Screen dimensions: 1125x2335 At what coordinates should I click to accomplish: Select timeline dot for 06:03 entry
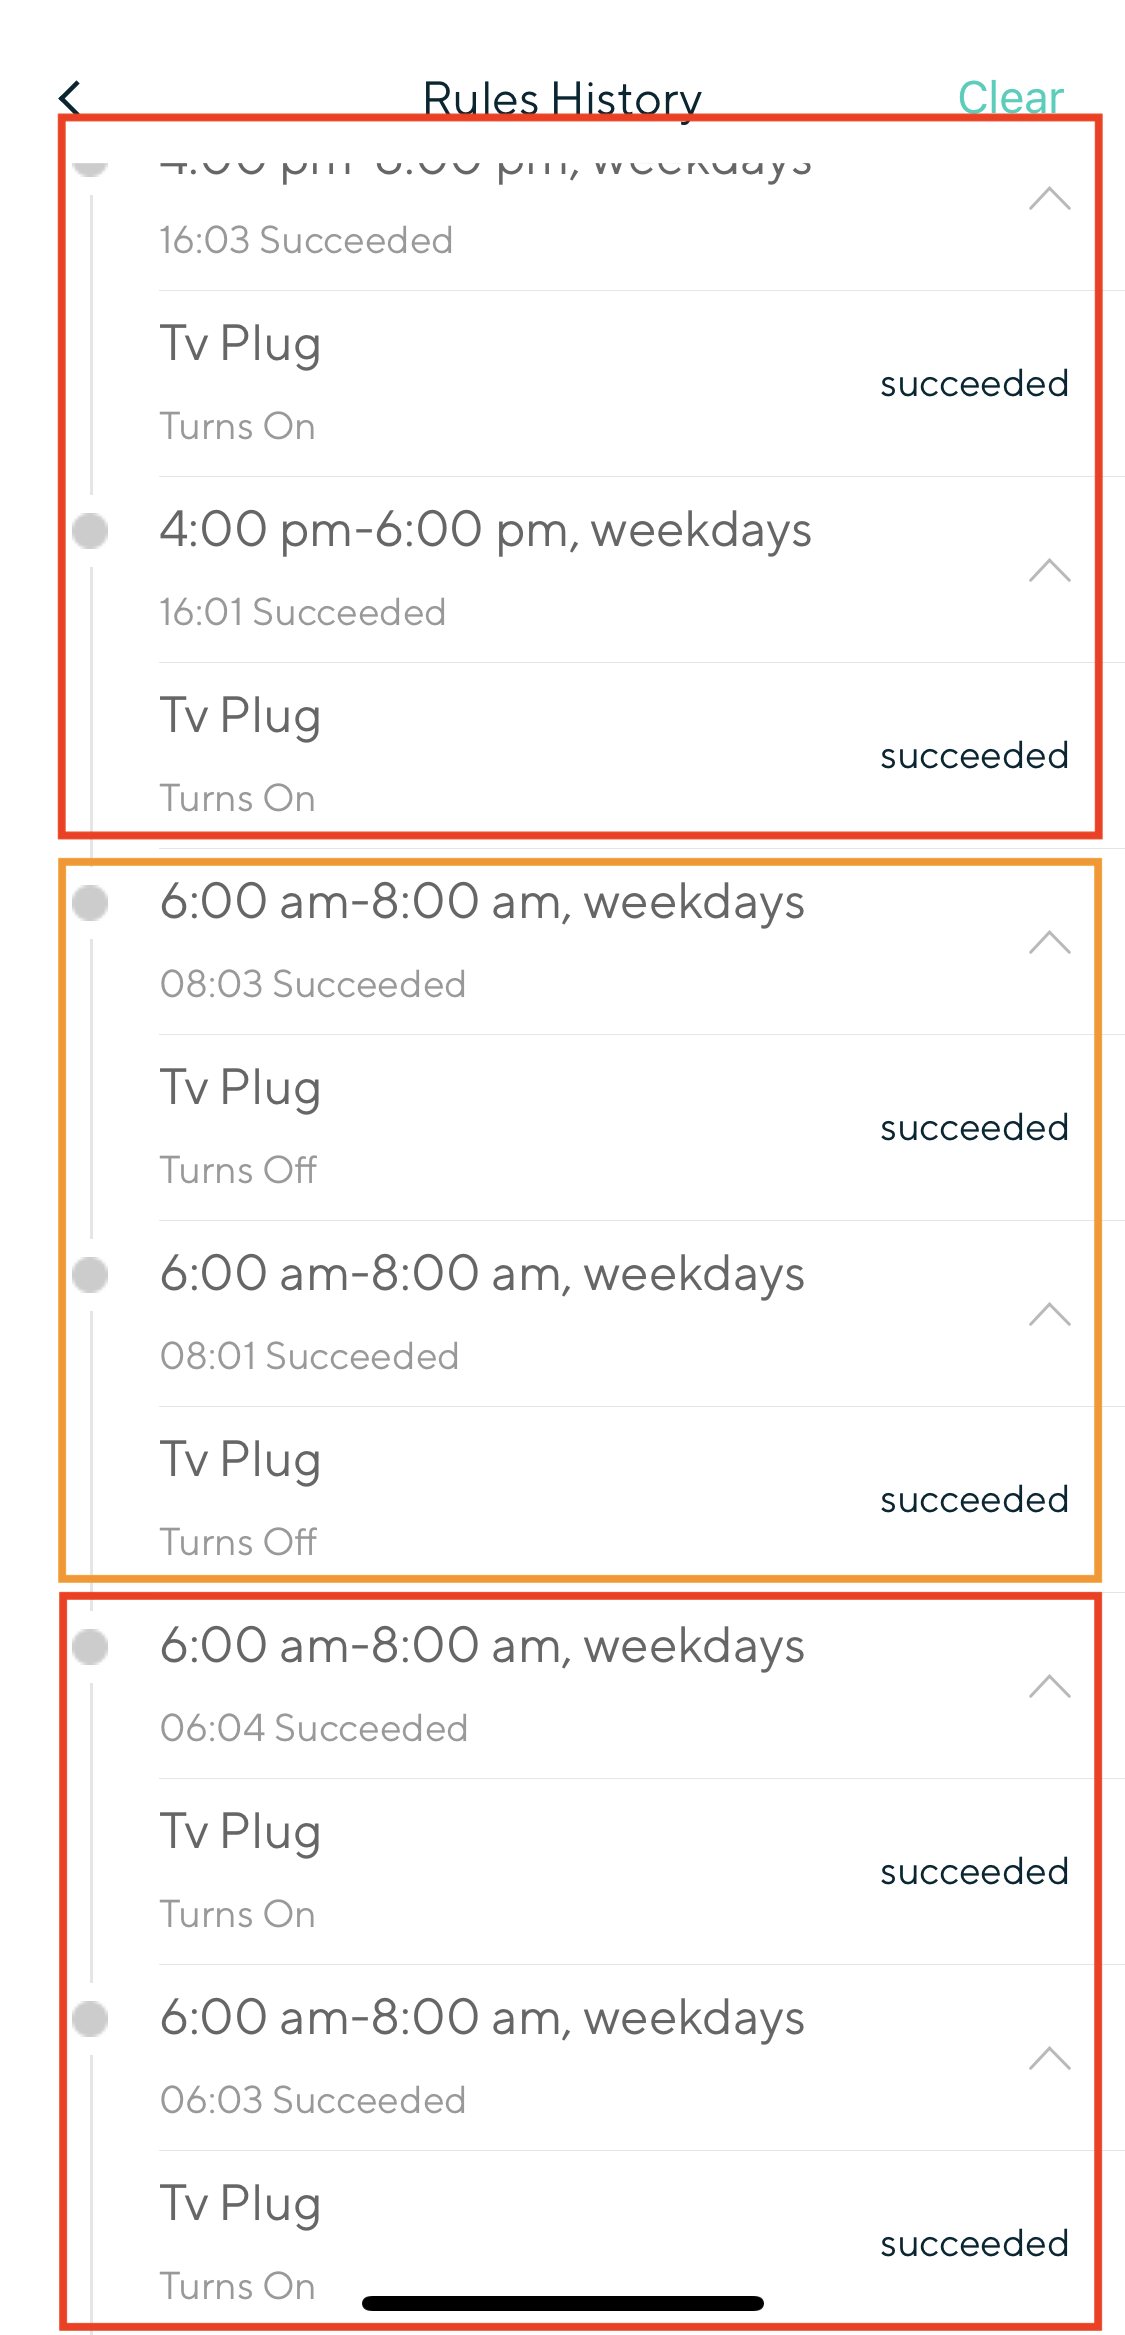click(x=90, y=2019)
